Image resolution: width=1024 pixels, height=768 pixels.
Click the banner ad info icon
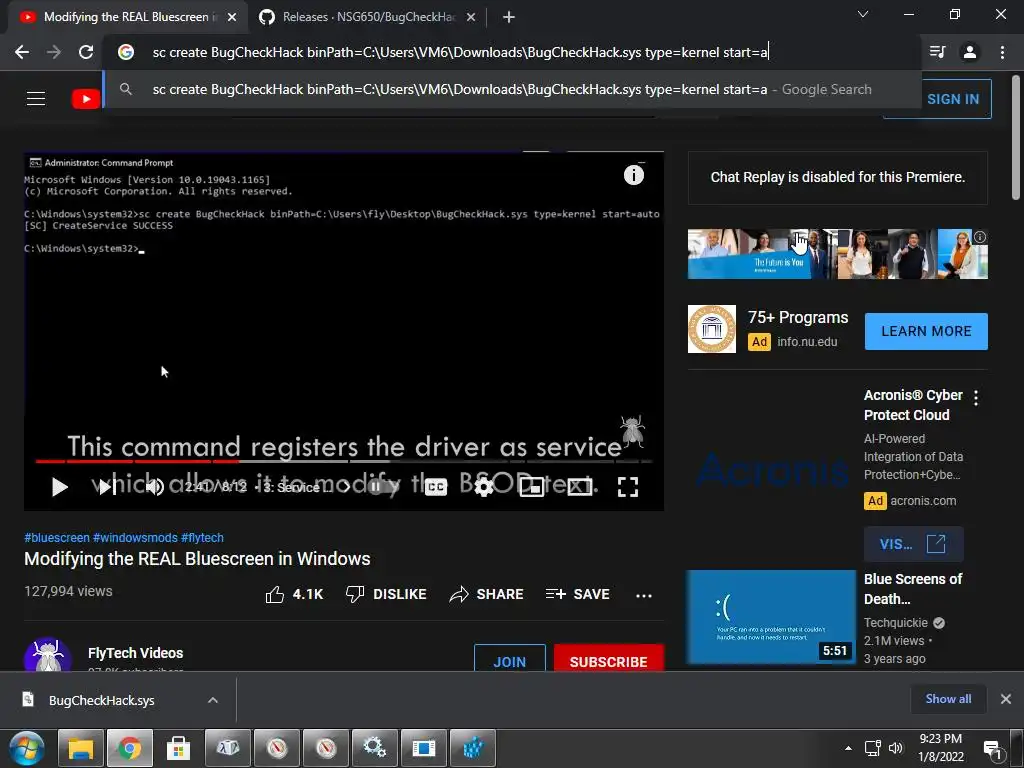tap(980, 237)
